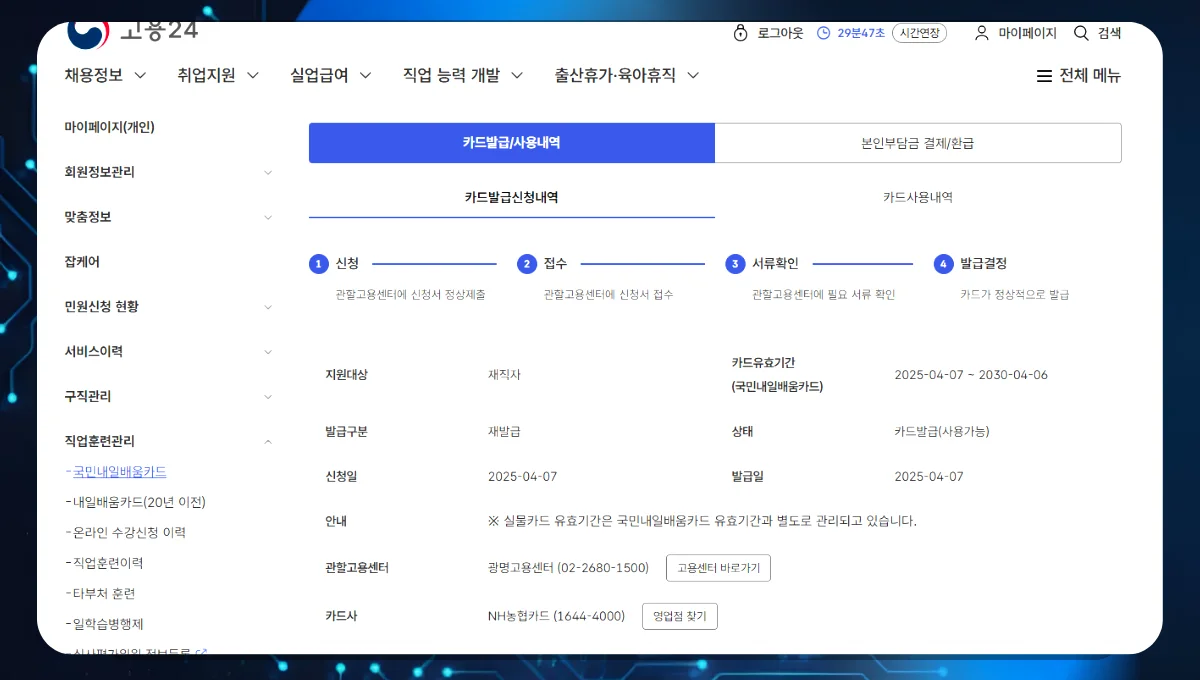Viewport: 1200px width, 680px height.
Task: Click the session timer clock icon
Action: point(824,33)
